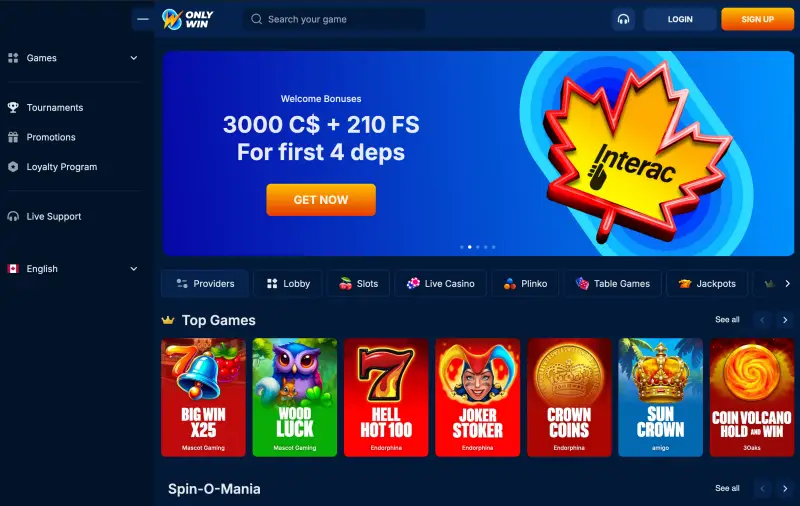Open the Joker Stoker game thumbnail
Screen dimensions: 800x506
478,397
